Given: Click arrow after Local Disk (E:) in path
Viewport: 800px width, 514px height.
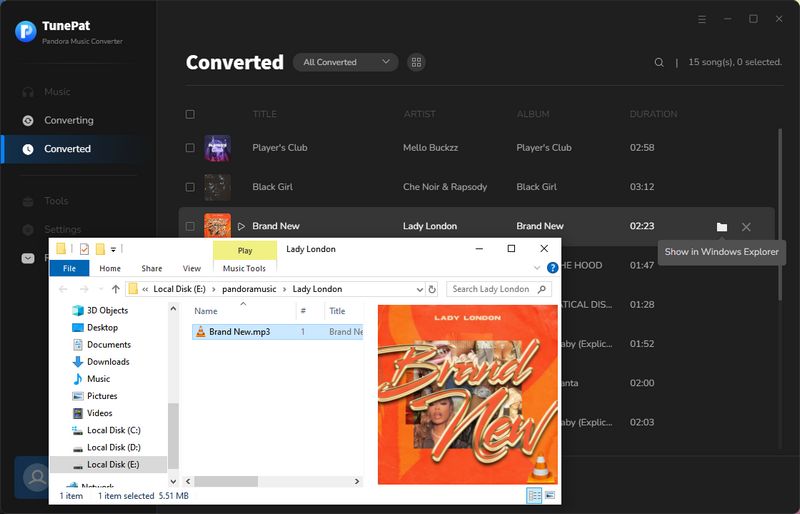Looking at the screenshot, I should tap(214, 289).
